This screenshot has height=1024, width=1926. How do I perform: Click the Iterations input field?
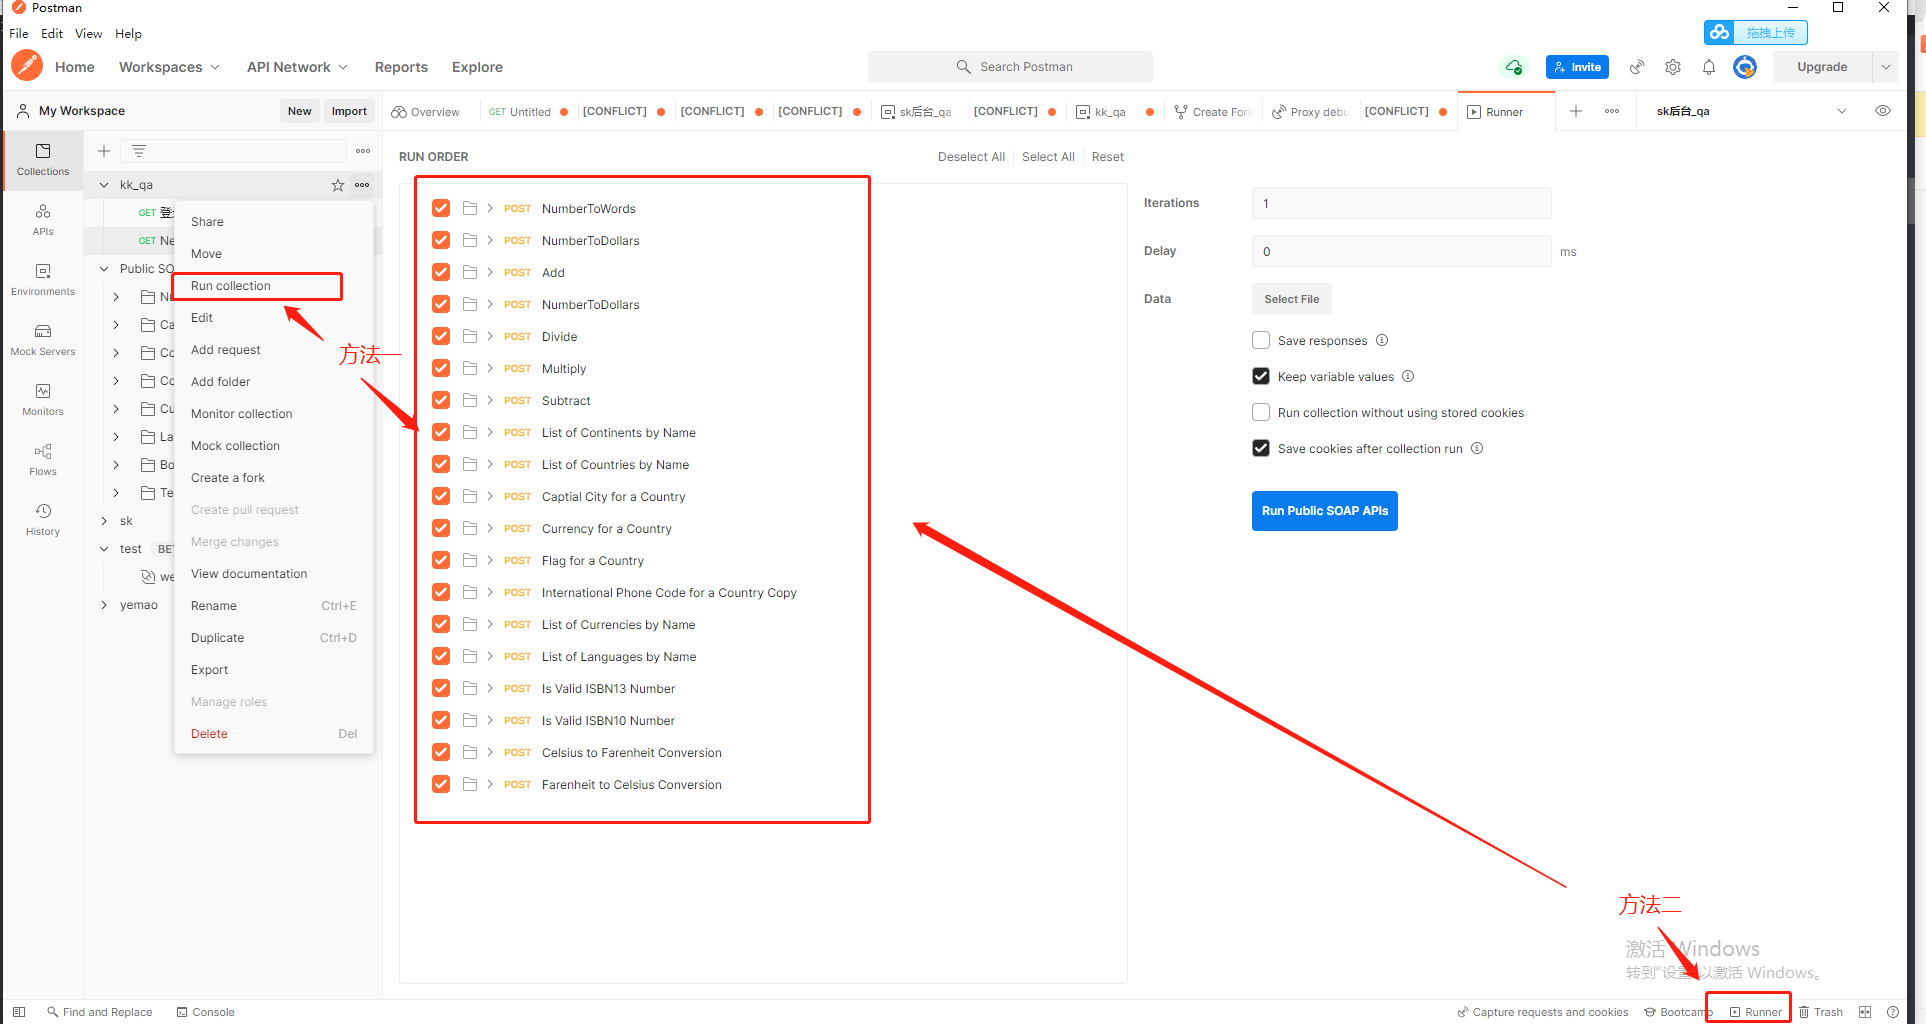(x=1401, y=203)
